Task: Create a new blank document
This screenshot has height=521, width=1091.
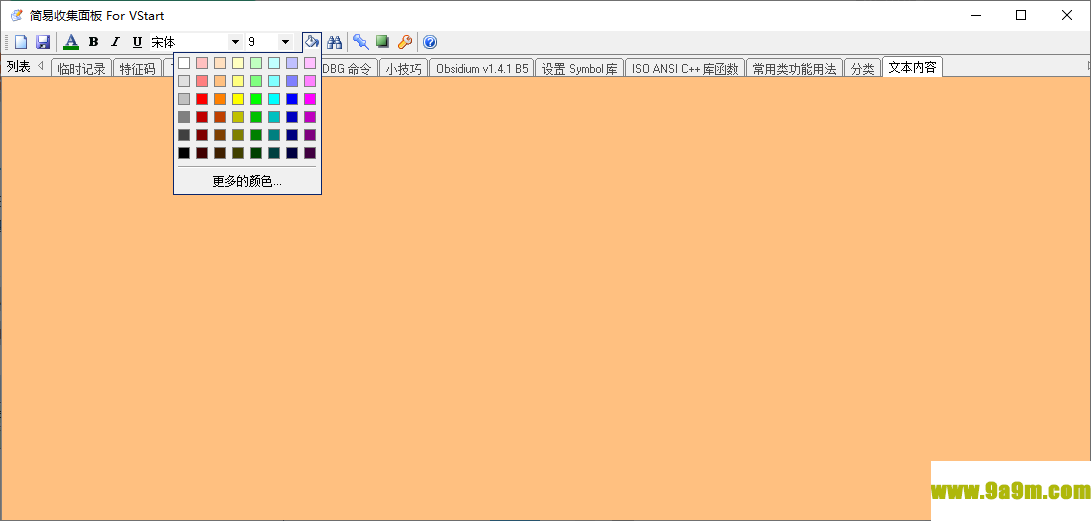Action: pyautogui.click(x=21, y=42)
